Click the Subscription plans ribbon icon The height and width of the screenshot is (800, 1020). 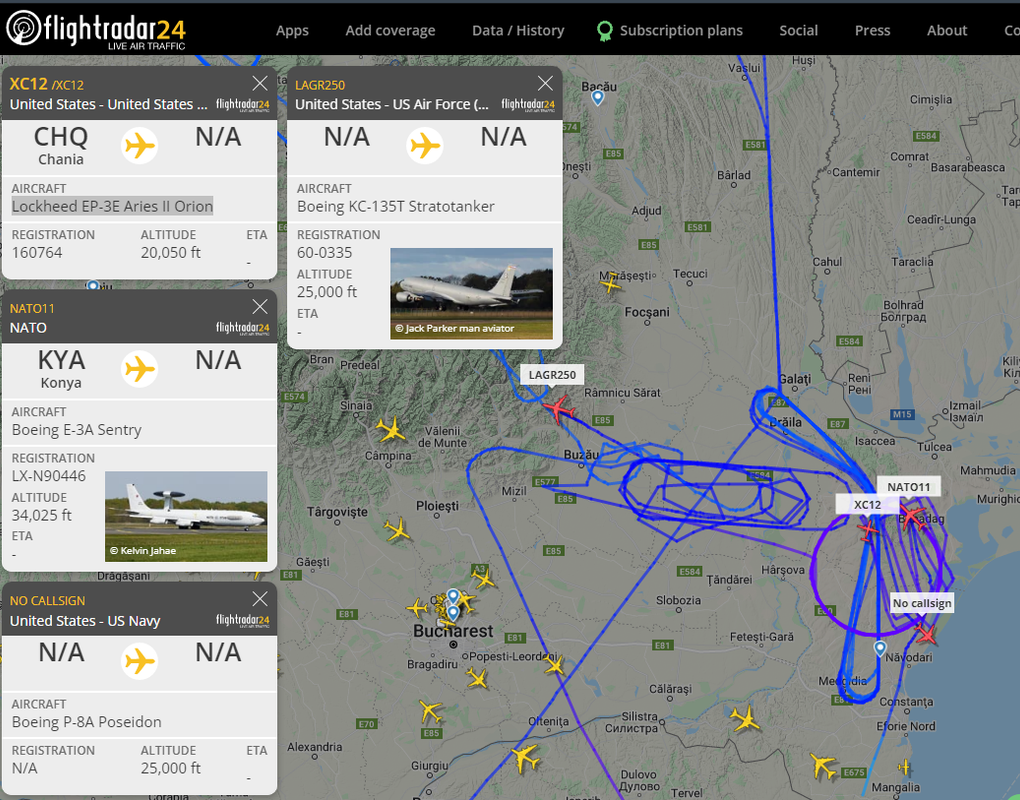click(x=604, y=31)
